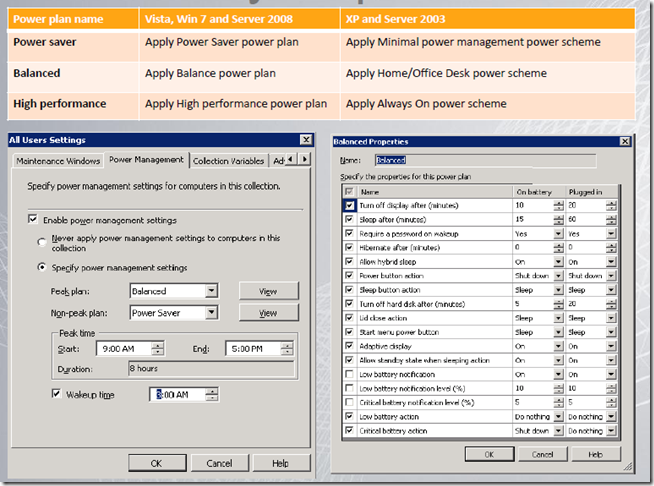
Task: Adjust Sleep after Plugged in spinner
Action: (611, 219)
